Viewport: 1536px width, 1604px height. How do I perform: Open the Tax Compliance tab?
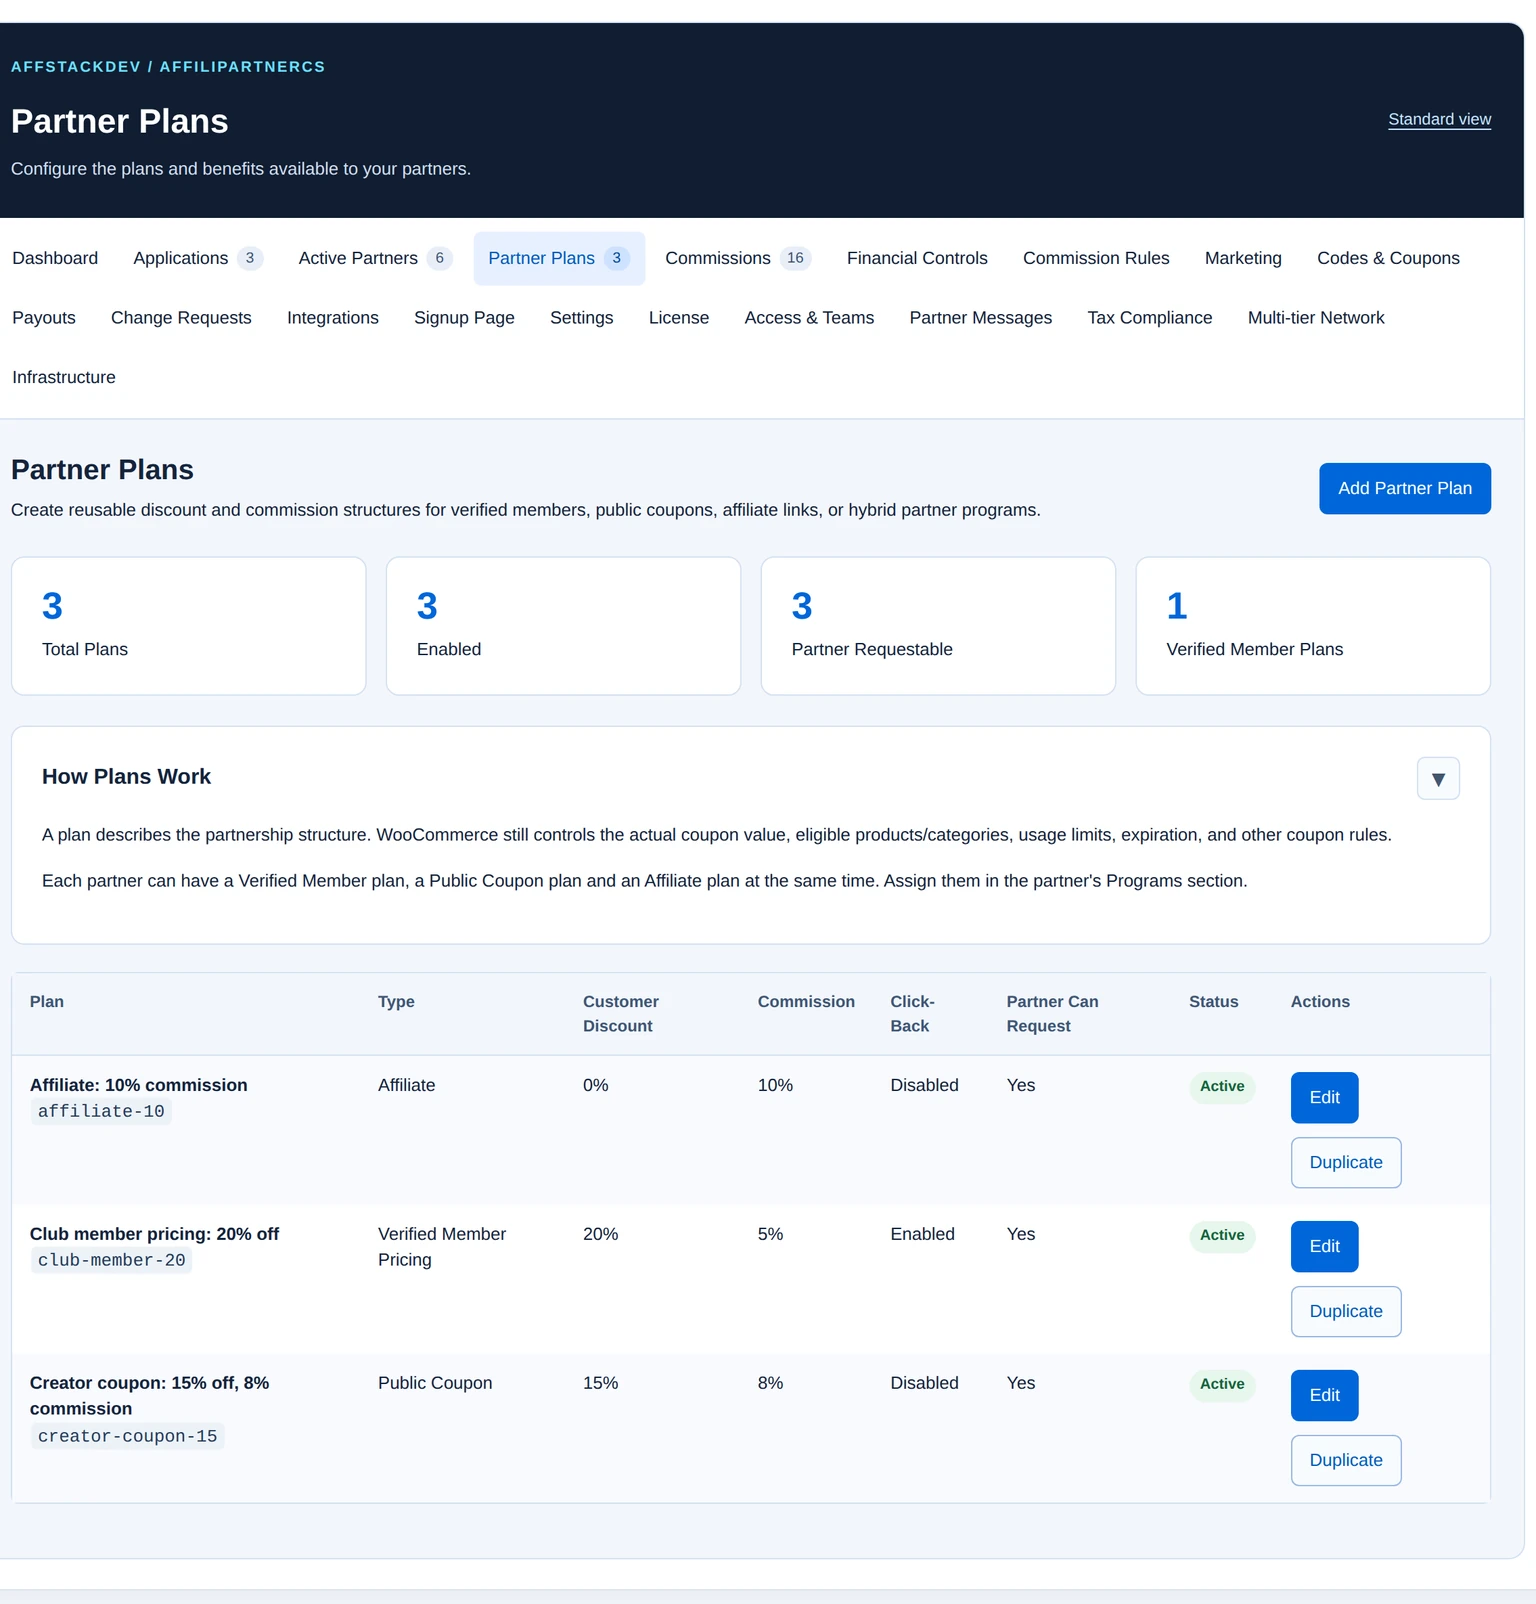tap(1150, 318)
